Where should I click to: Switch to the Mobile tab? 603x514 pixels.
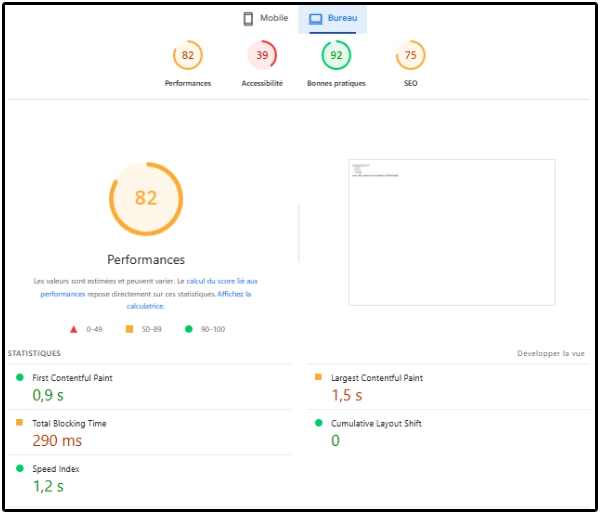266,18
